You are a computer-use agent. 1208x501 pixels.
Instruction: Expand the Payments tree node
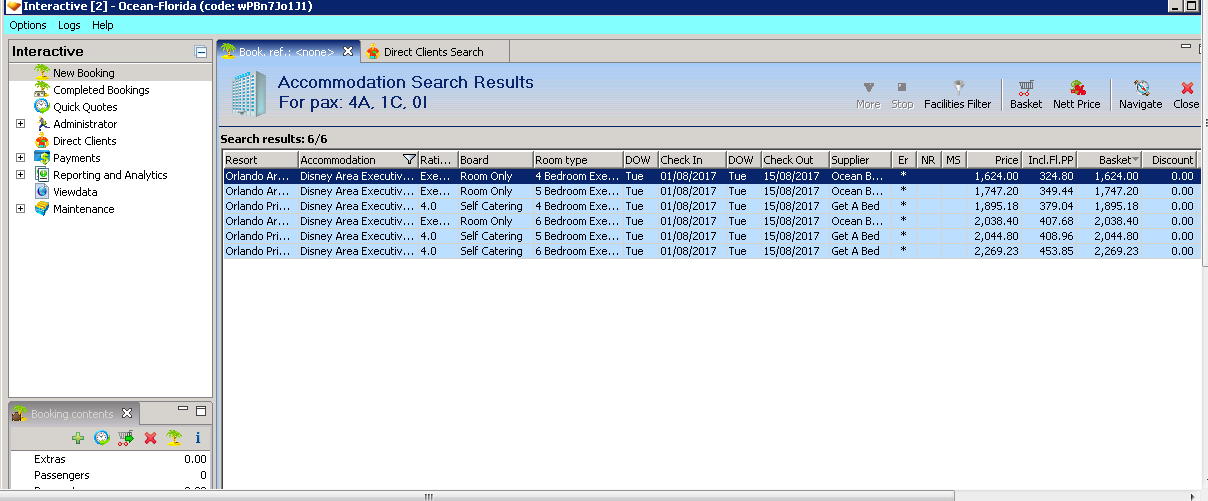pos(21,158)
